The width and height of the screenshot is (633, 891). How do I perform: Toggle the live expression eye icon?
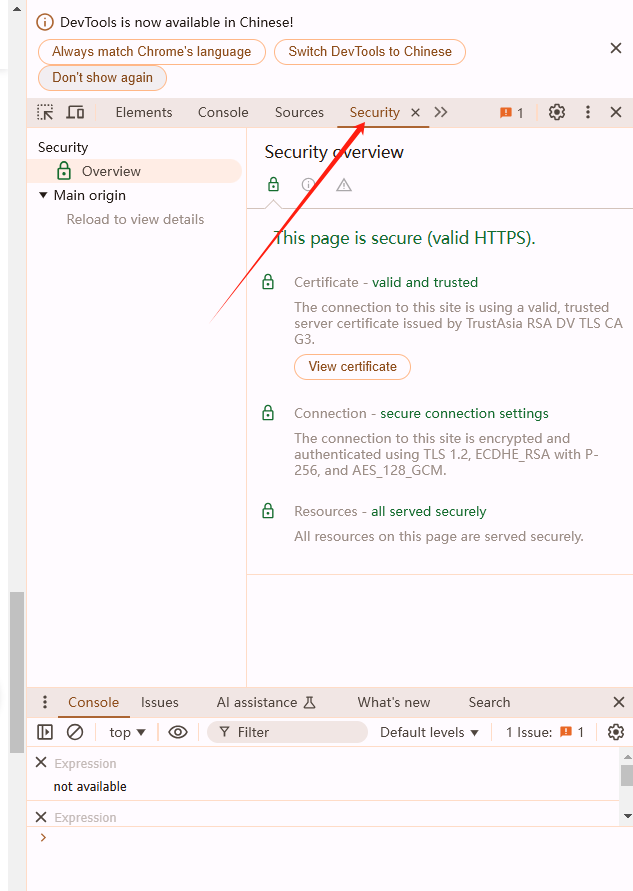pos(178,732)
